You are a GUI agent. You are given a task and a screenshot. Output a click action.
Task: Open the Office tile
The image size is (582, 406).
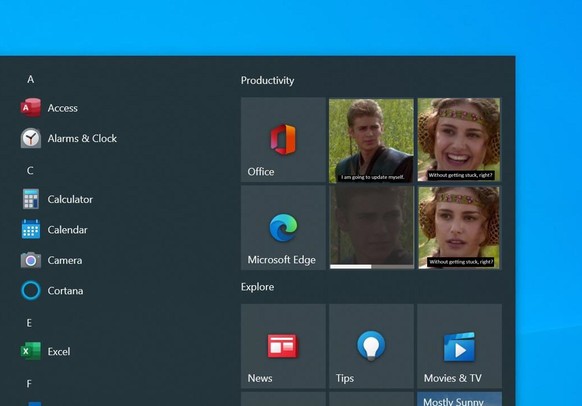click(283, 140)
